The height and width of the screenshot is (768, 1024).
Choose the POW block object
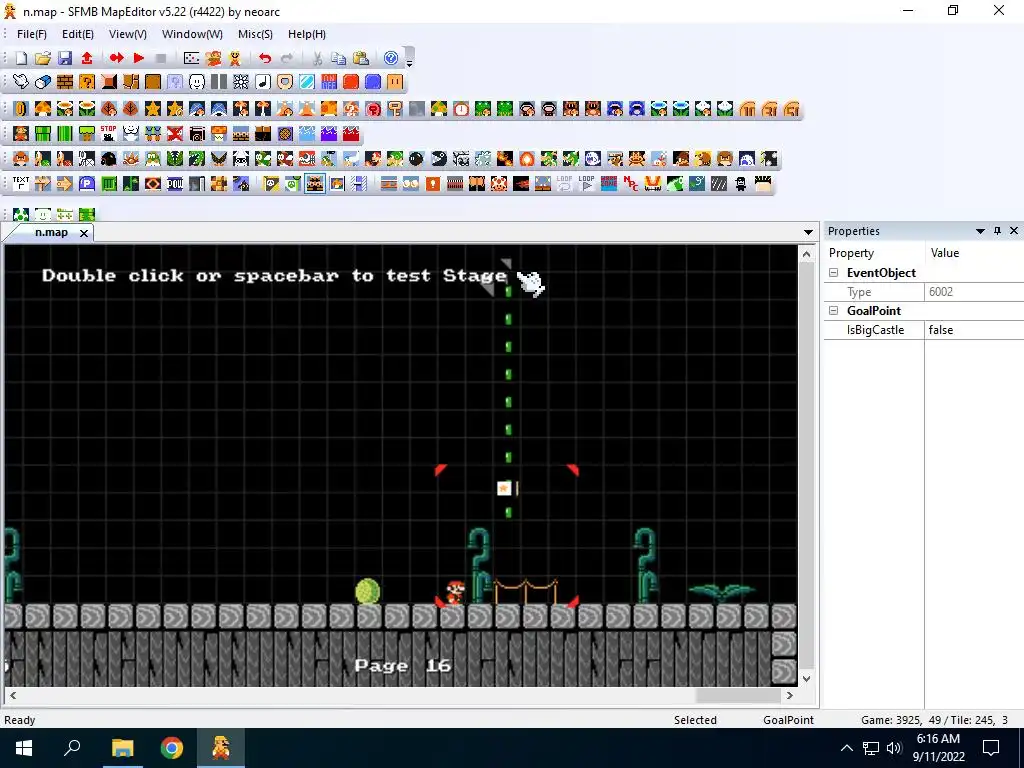pos(175,184)
